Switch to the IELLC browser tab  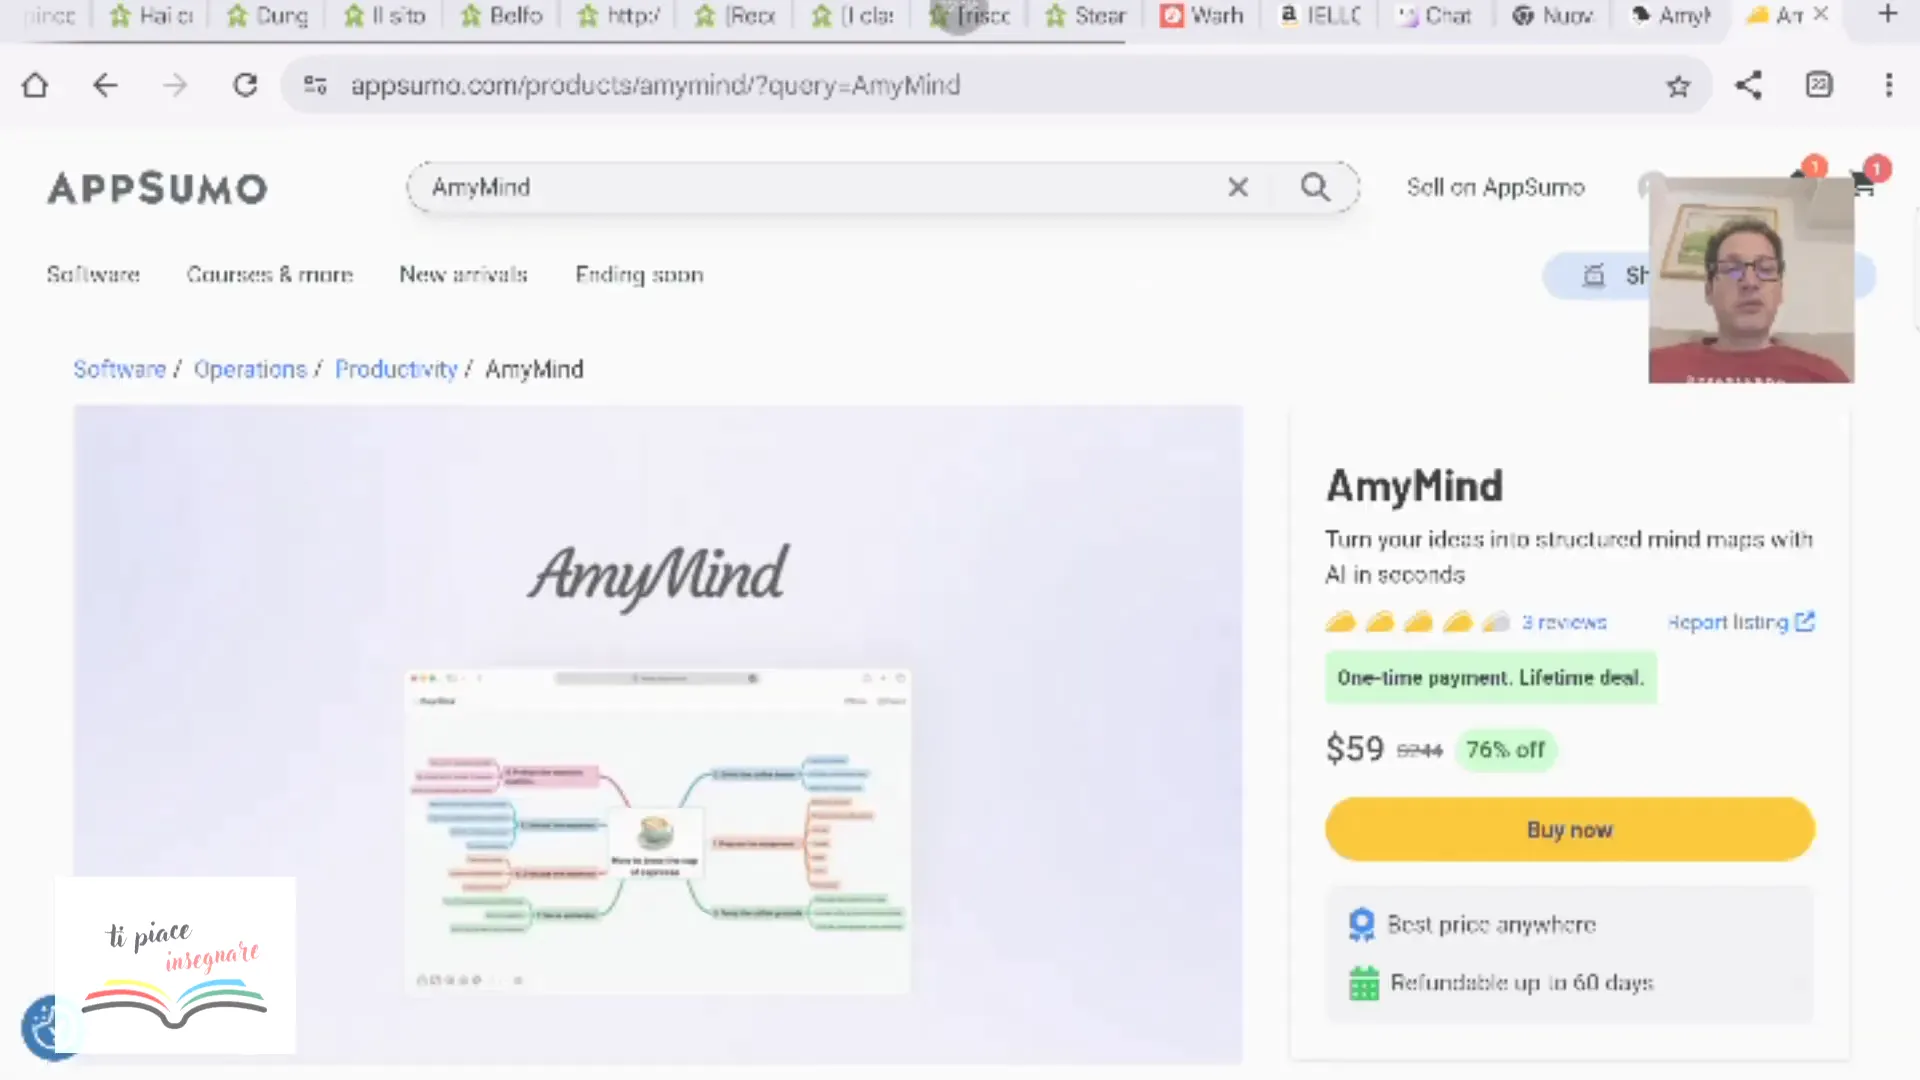pyautogui.click(x=1320, y=15)
